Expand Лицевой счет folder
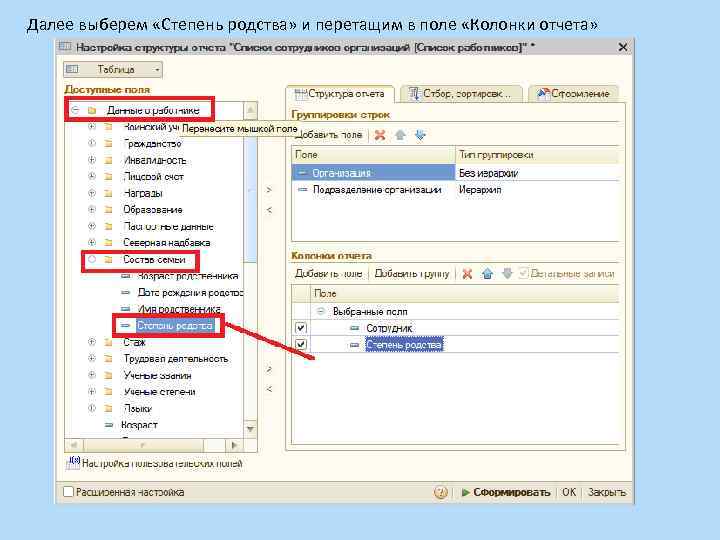720x540 pixels. tap(92, 176)
